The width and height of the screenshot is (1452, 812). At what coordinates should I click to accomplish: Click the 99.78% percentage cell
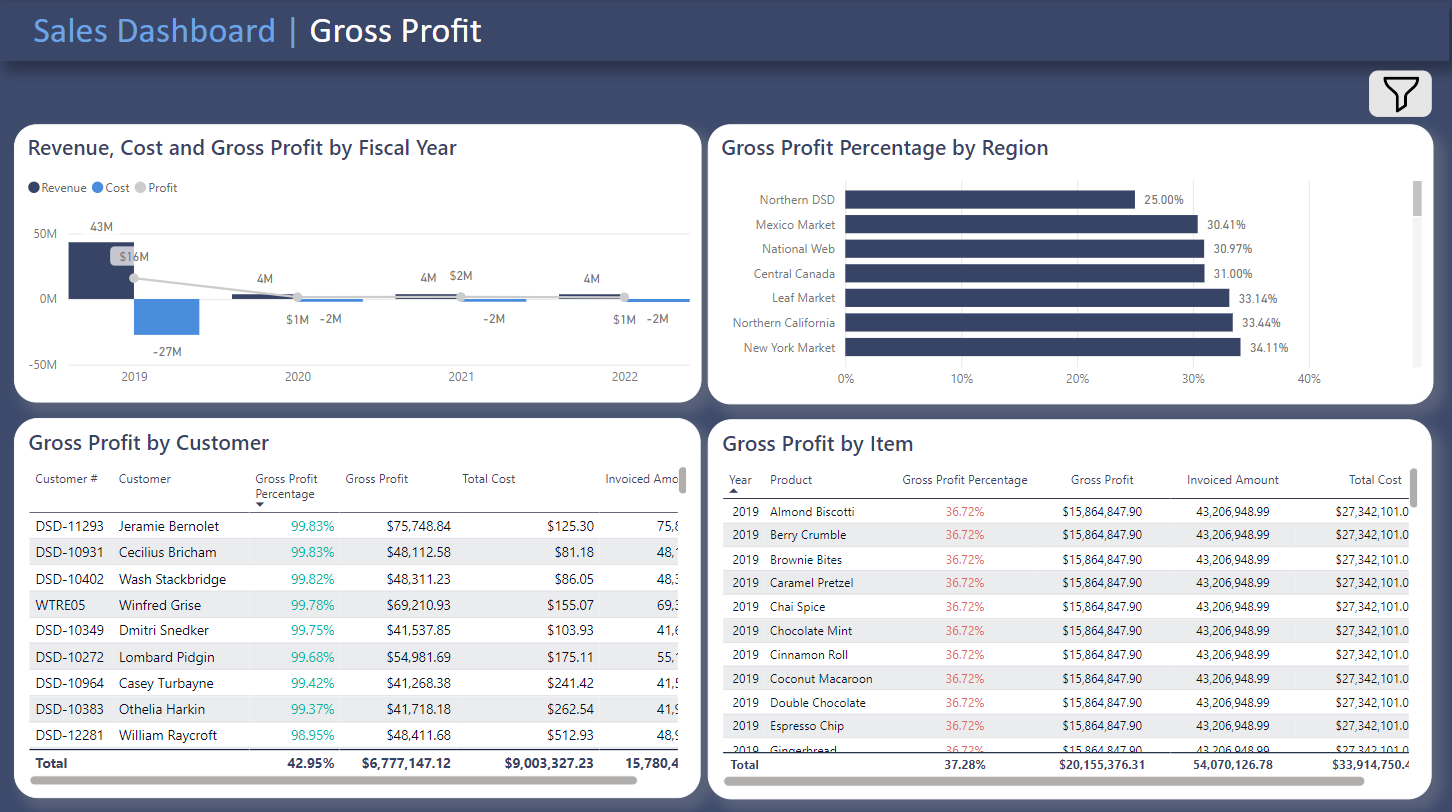313,605
